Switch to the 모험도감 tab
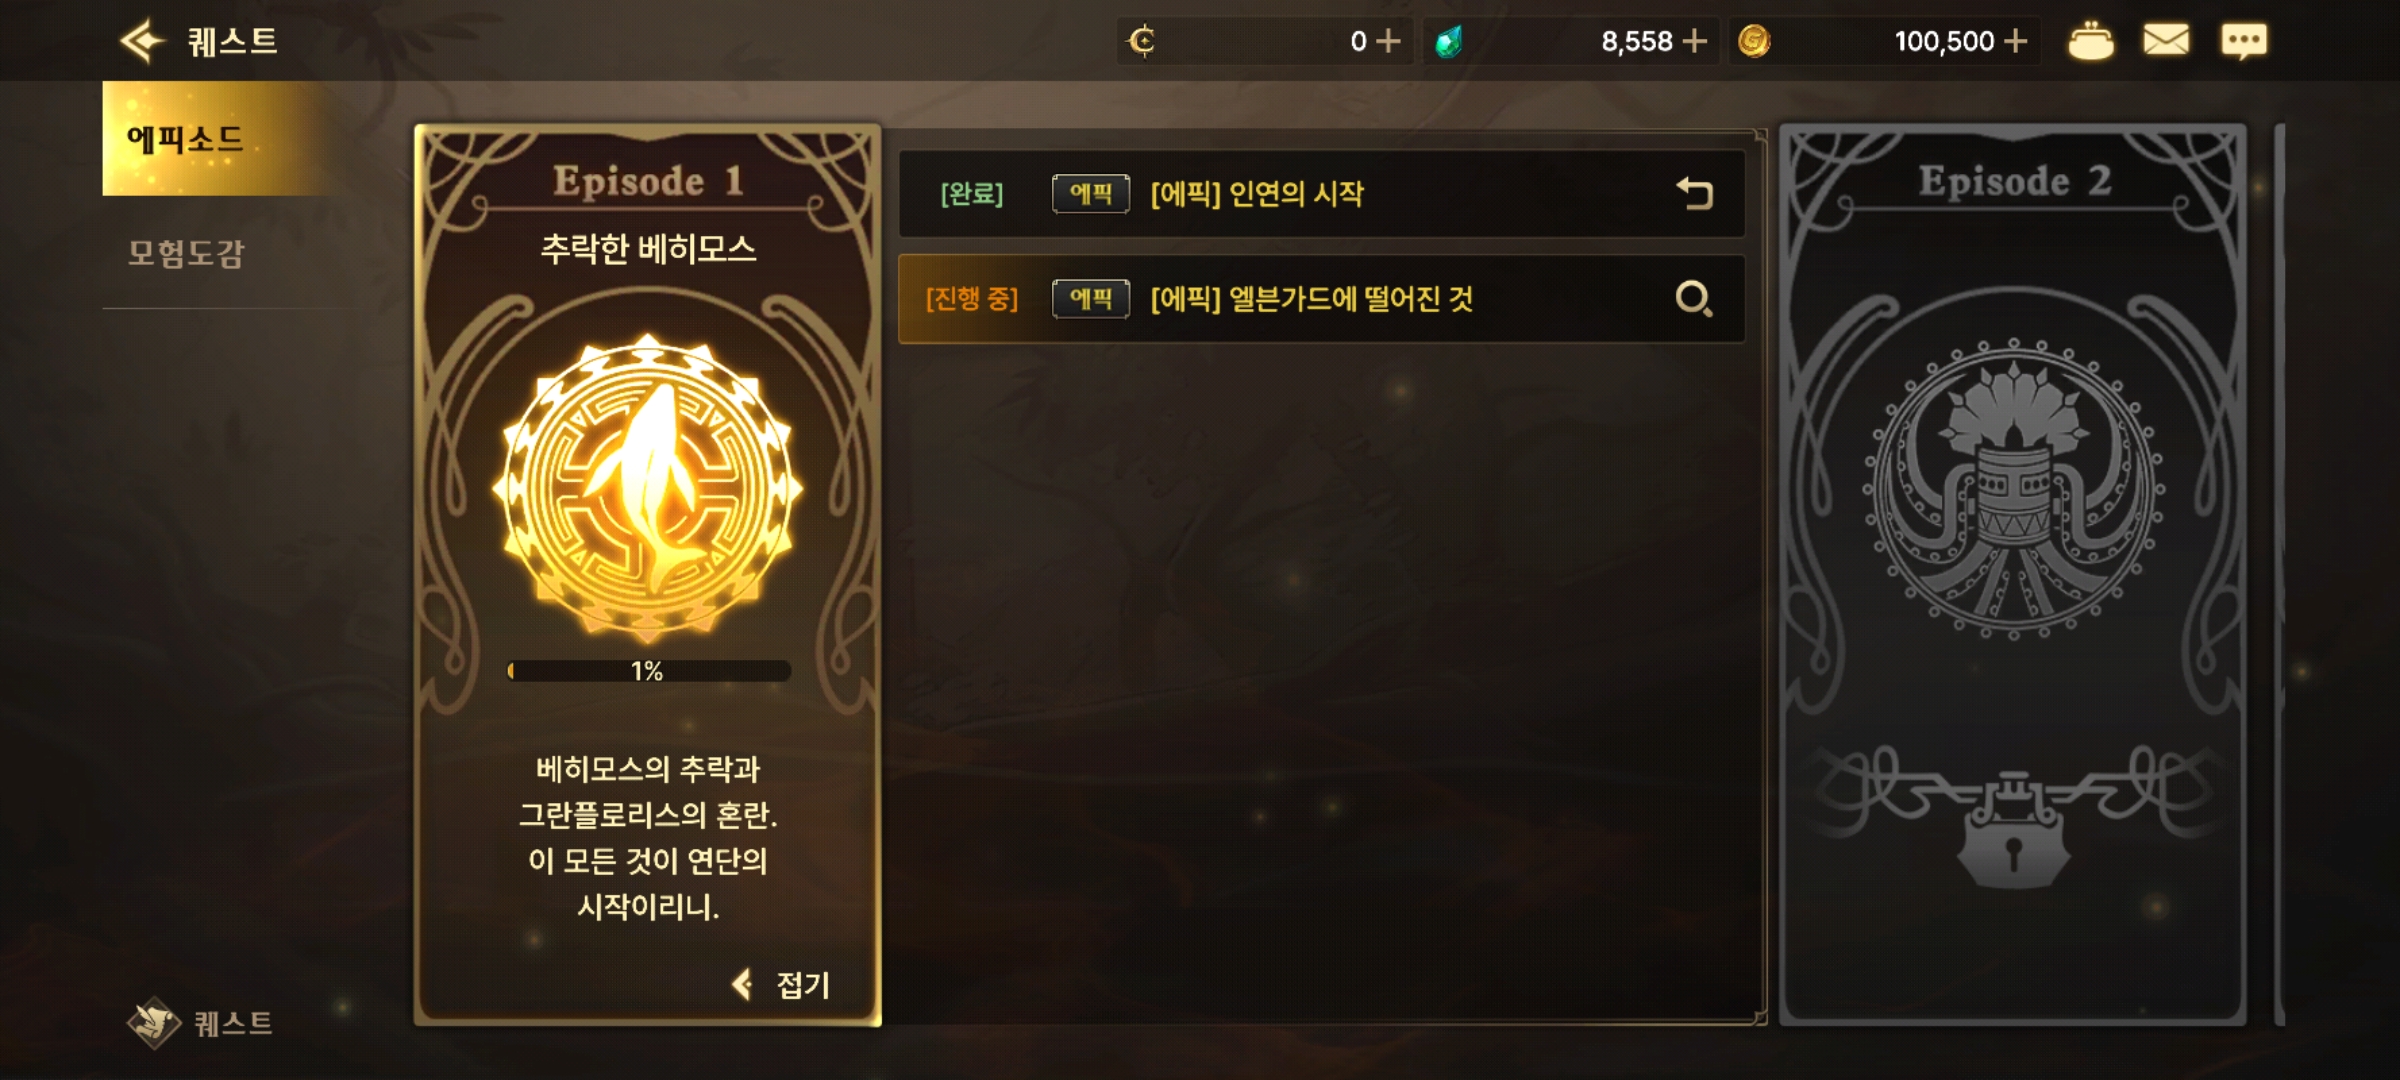2400x1080 pixels. pos(186,253)
